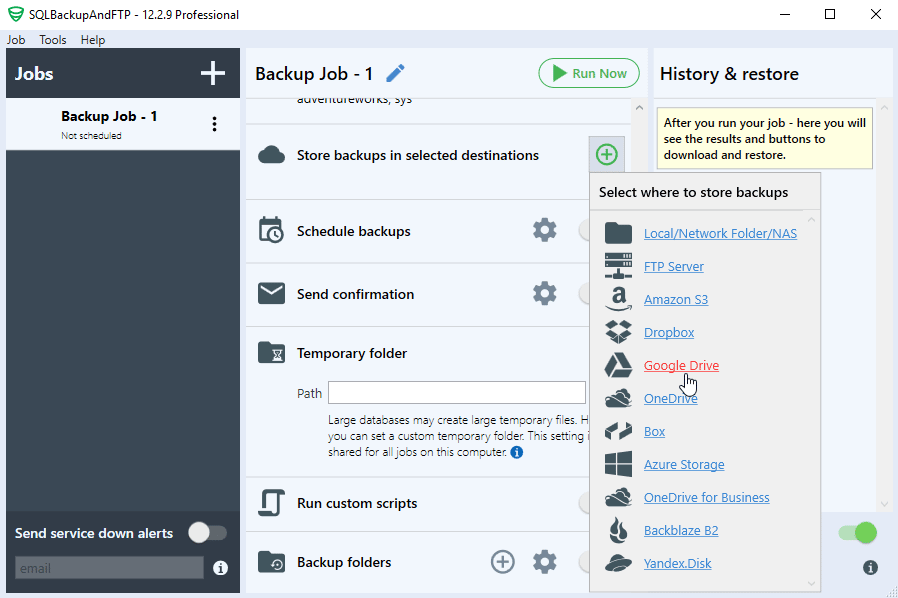Screen dimensions: 898x598
Task: Click the envelope Send confirmation icon
Action: pyautogui.click(x=271, y=293)
